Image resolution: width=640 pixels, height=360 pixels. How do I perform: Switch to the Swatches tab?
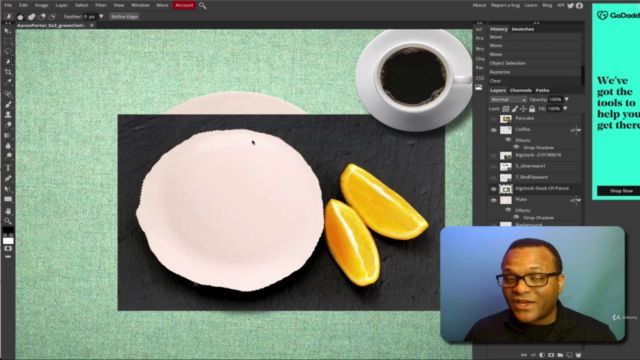tap(523, 29)
